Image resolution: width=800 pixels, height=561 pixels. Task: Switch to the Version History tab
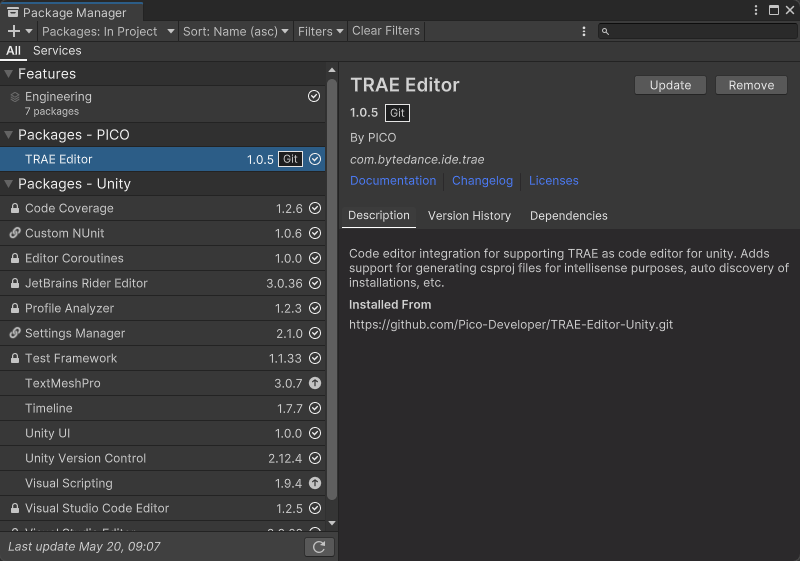469,216
